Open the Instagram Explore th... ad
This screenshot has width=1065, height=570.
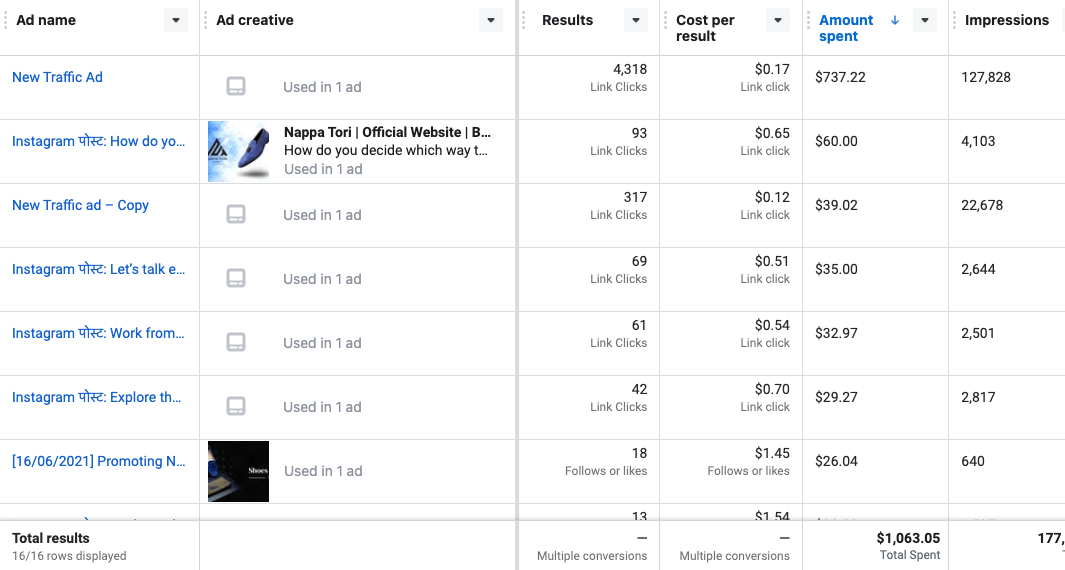[x=96, y=397]
